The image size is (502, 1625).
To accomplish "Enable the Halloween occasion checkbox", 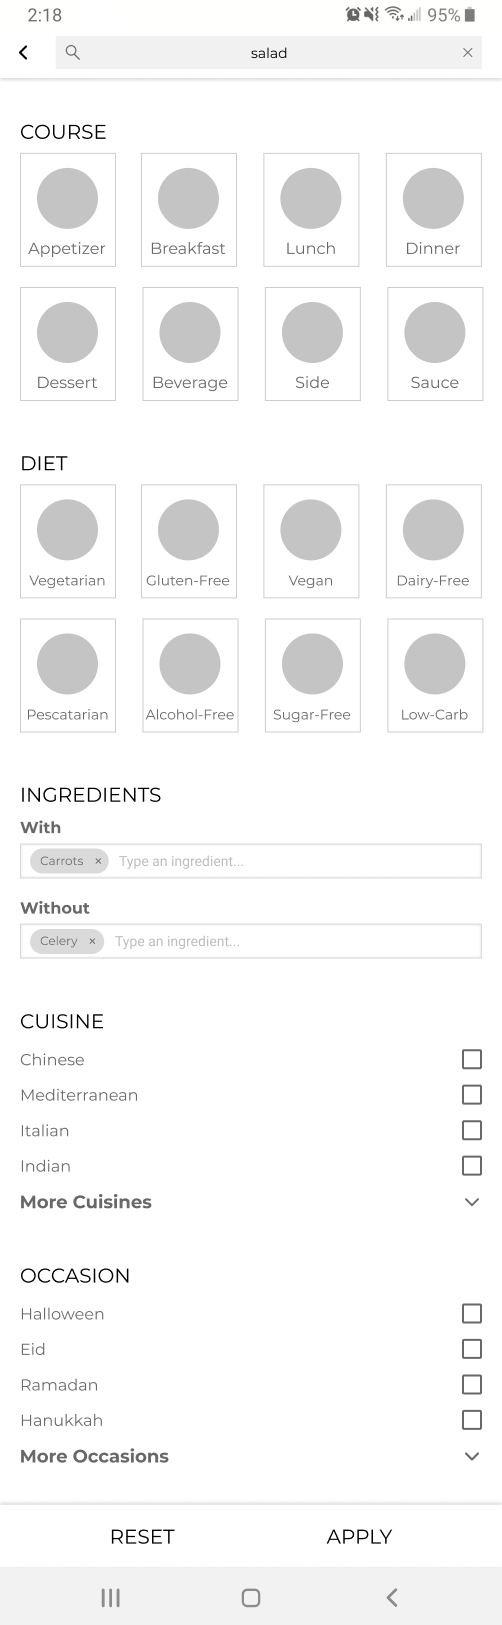I will click(472, 1313).
